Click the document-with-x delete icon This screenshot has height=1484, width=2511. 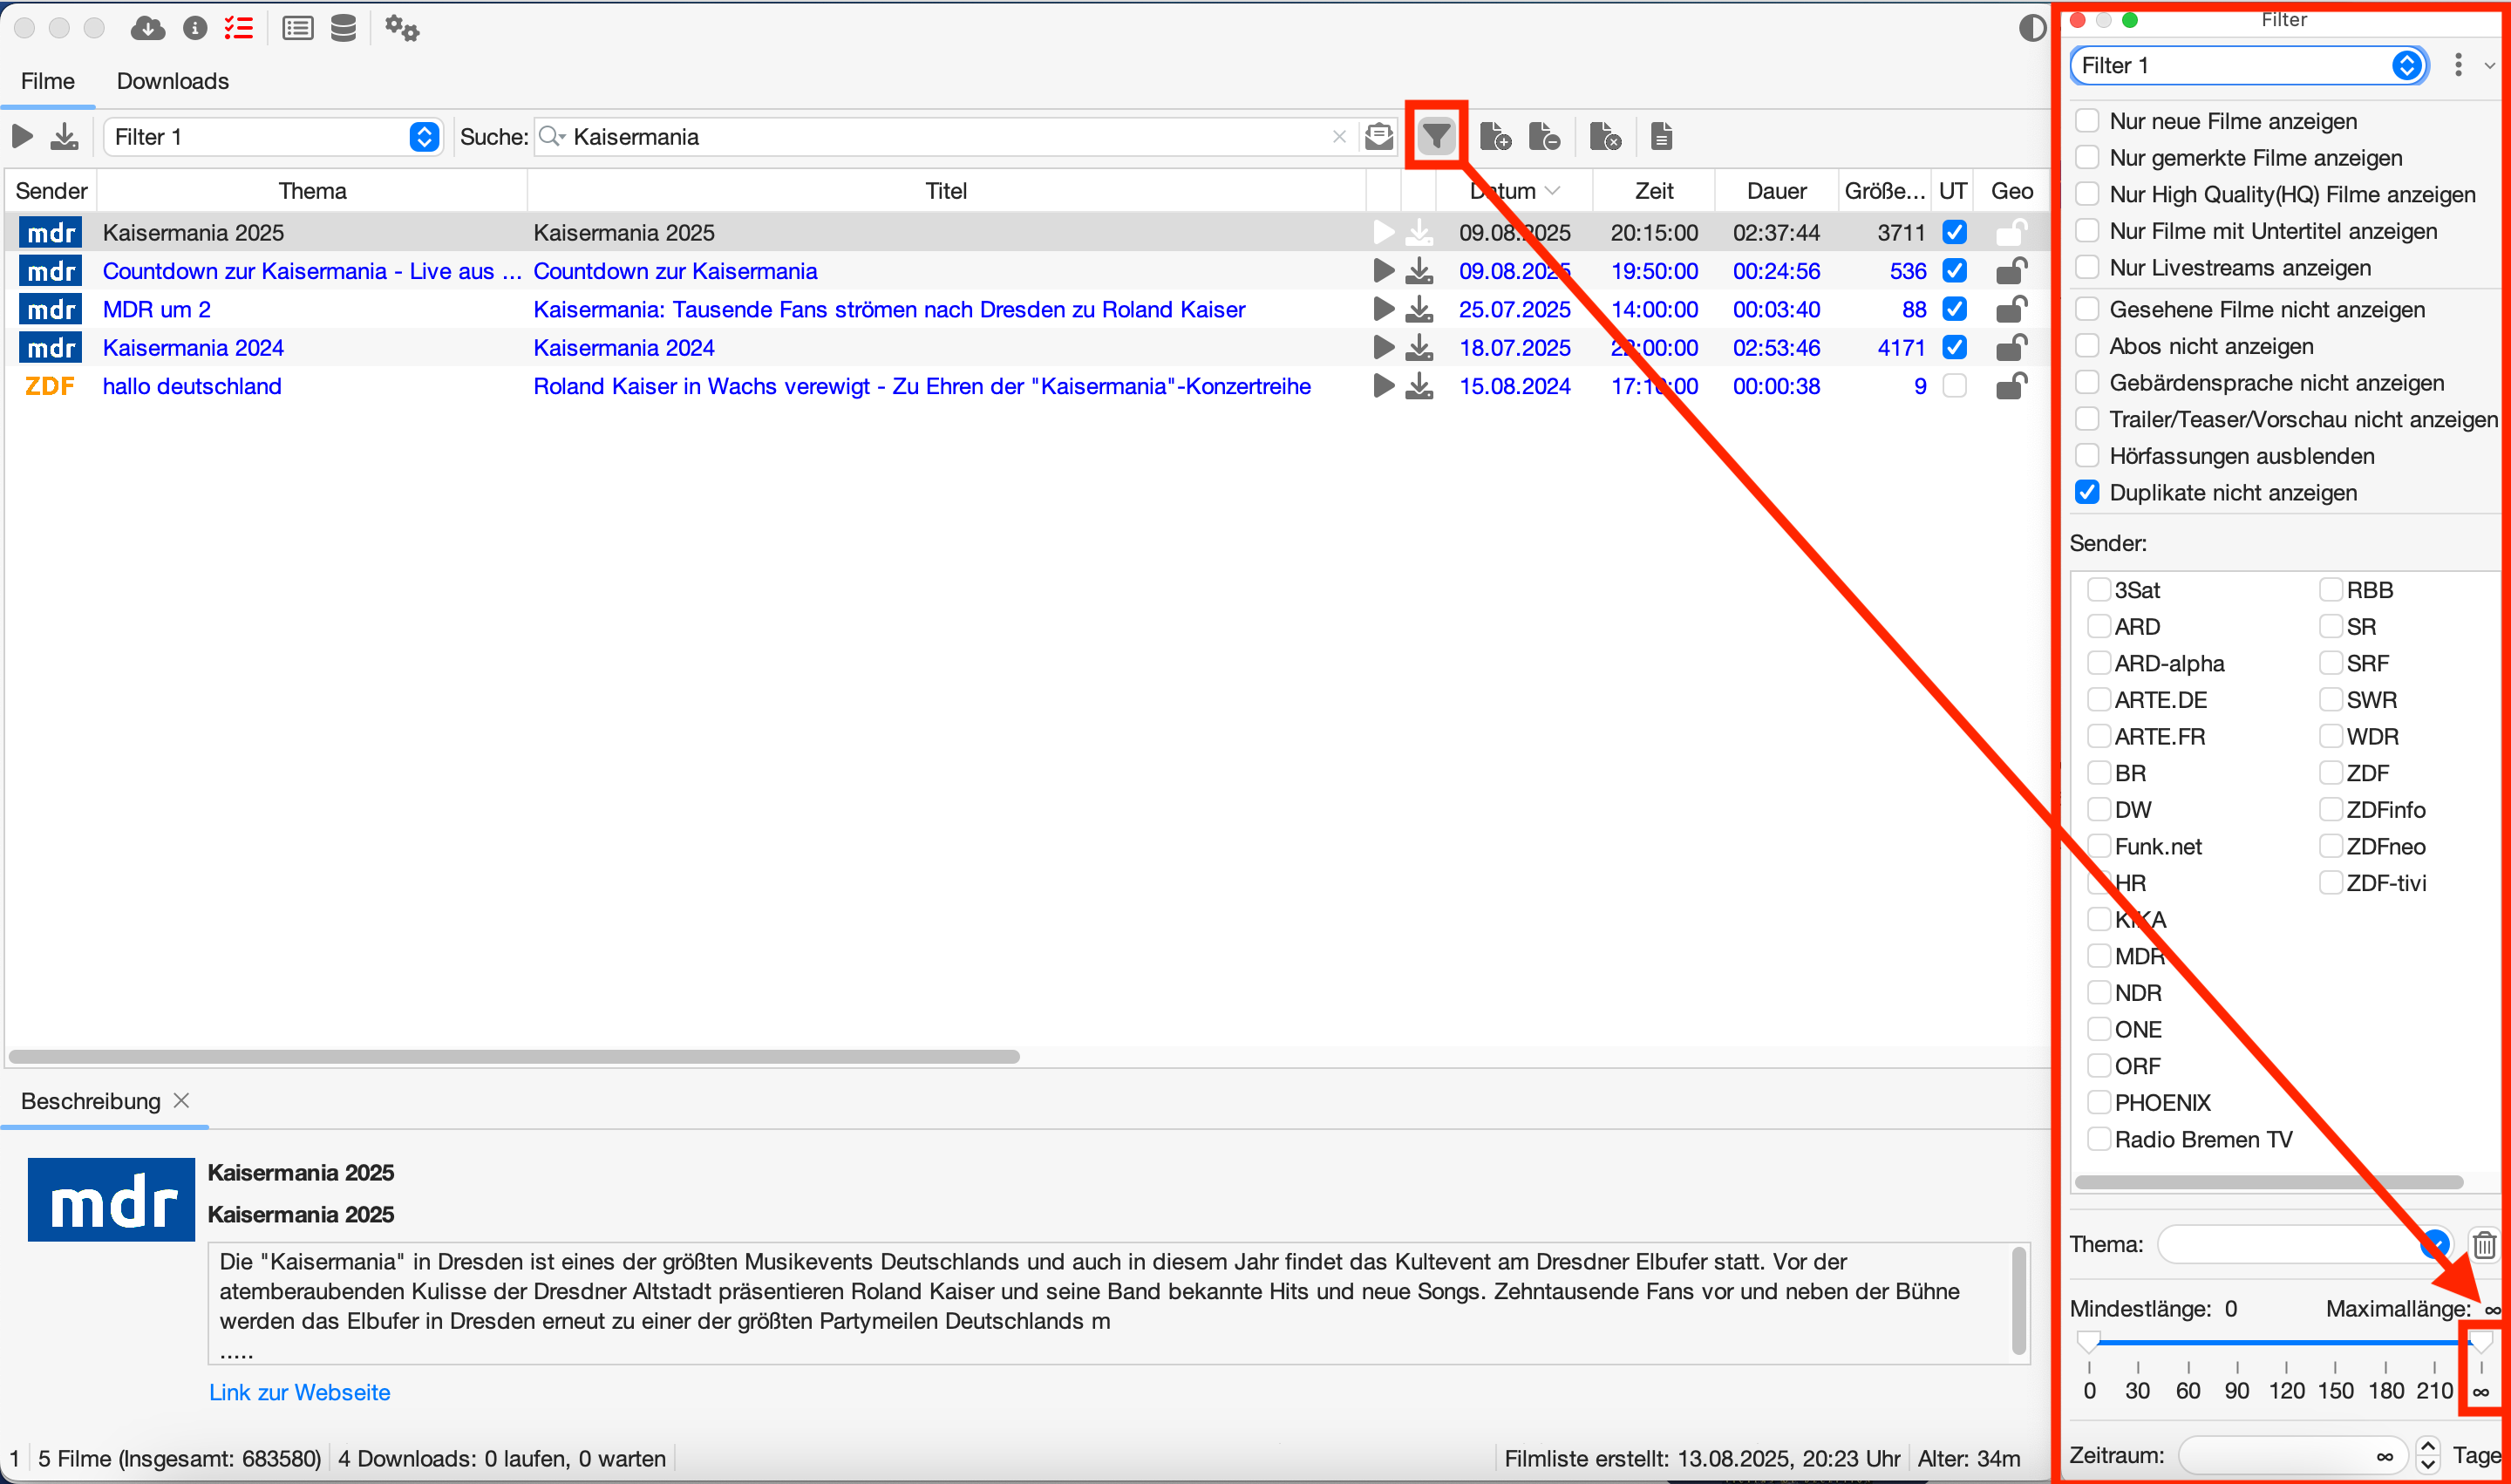coord(1605,136)
